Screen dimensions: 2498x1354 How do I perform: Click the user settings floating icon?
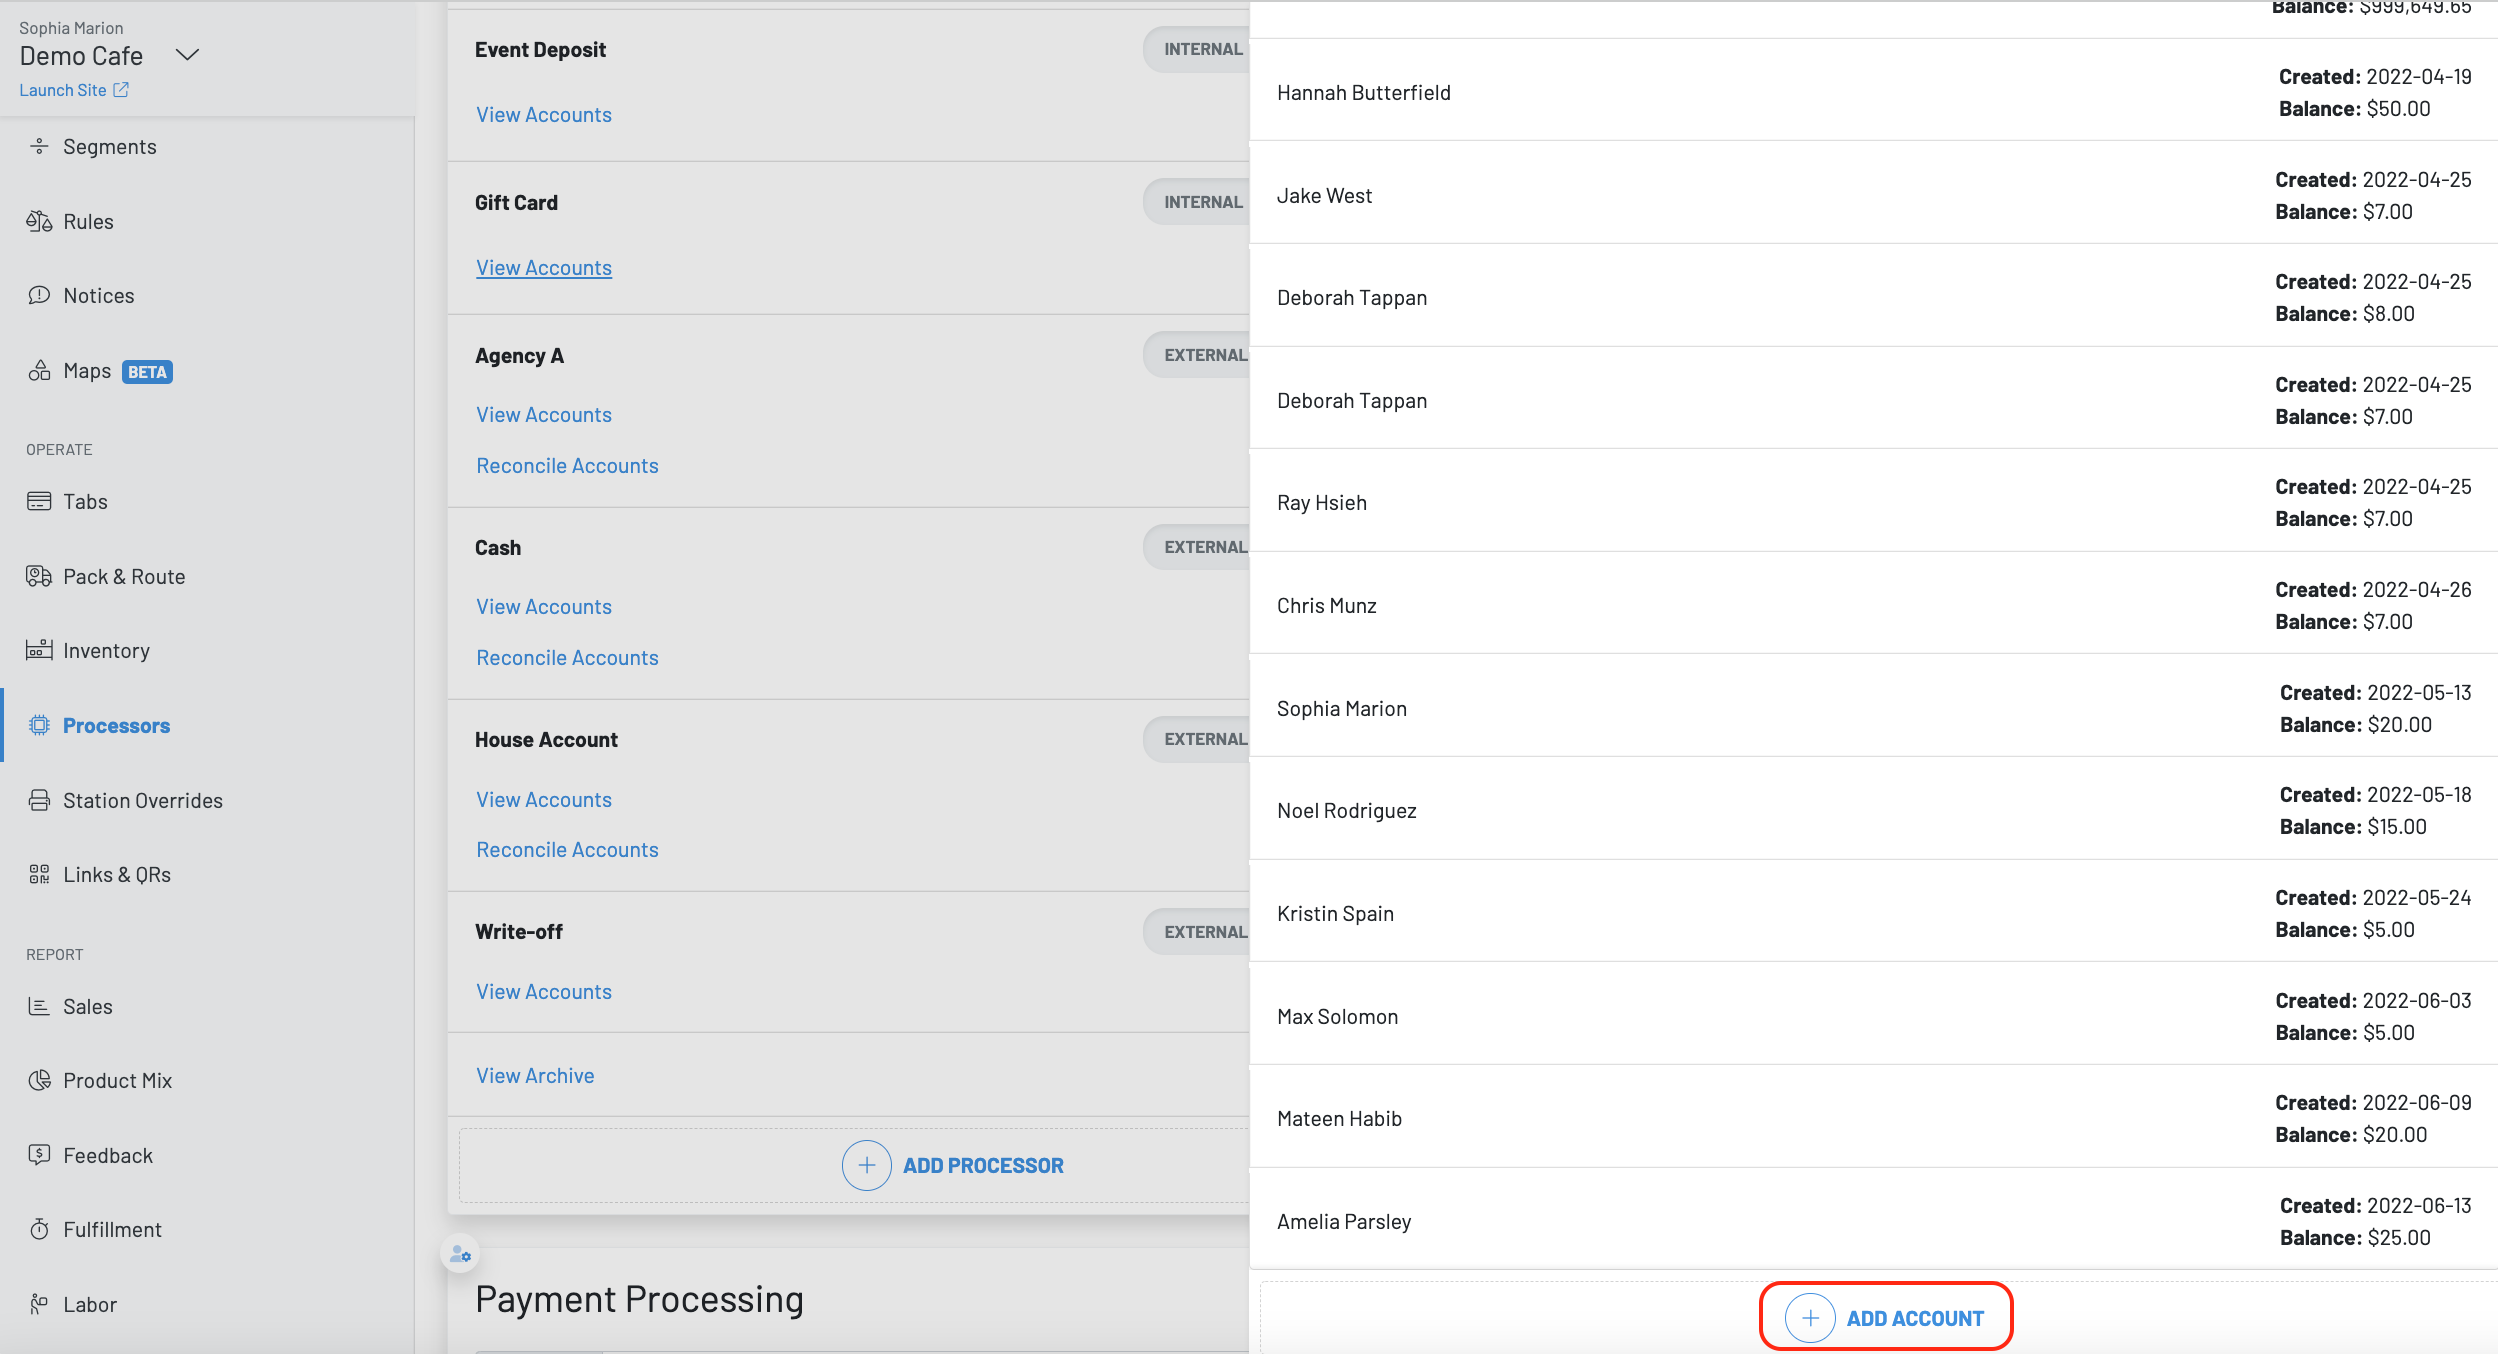(460, 1253)
